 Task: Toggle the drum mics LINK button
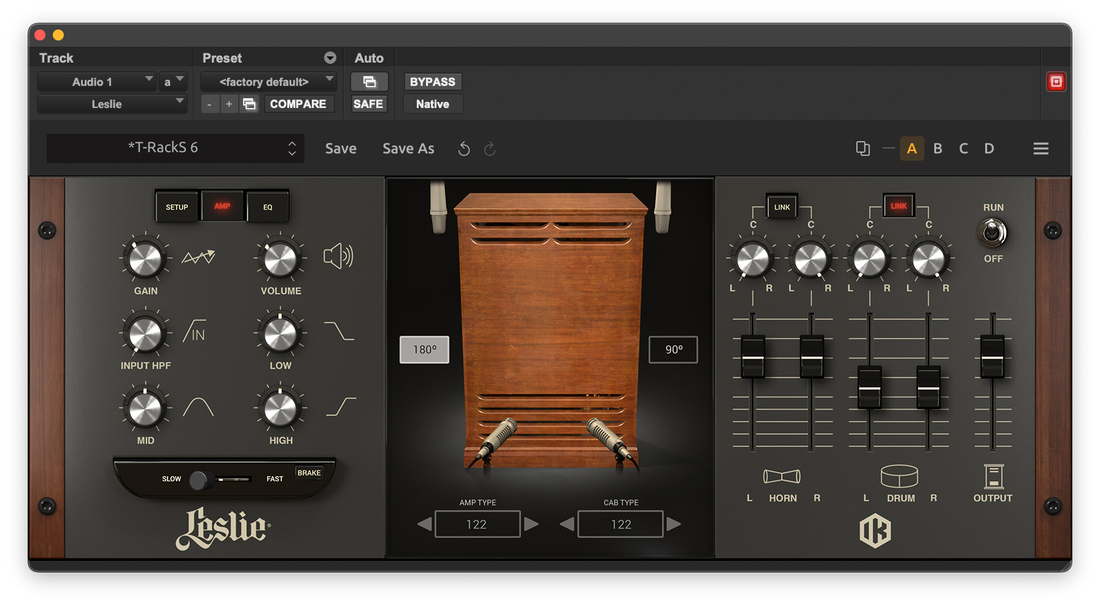[899, 206]
